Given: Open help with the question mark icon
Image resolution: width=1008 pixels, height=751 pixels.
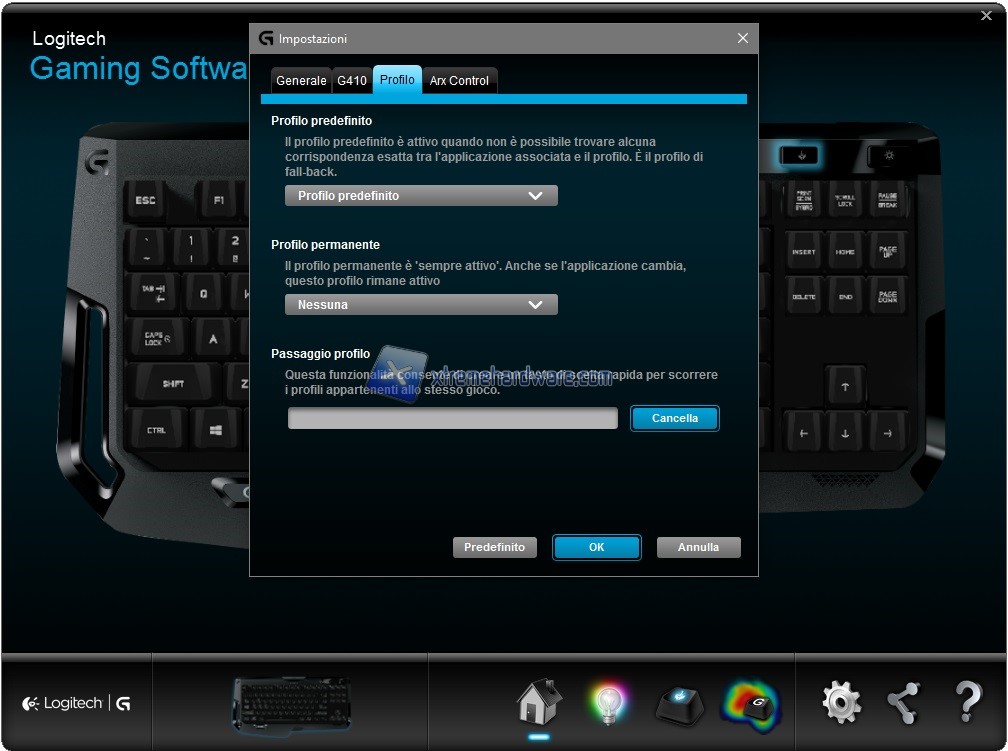Looking at the screenshot, I should 967,703.
